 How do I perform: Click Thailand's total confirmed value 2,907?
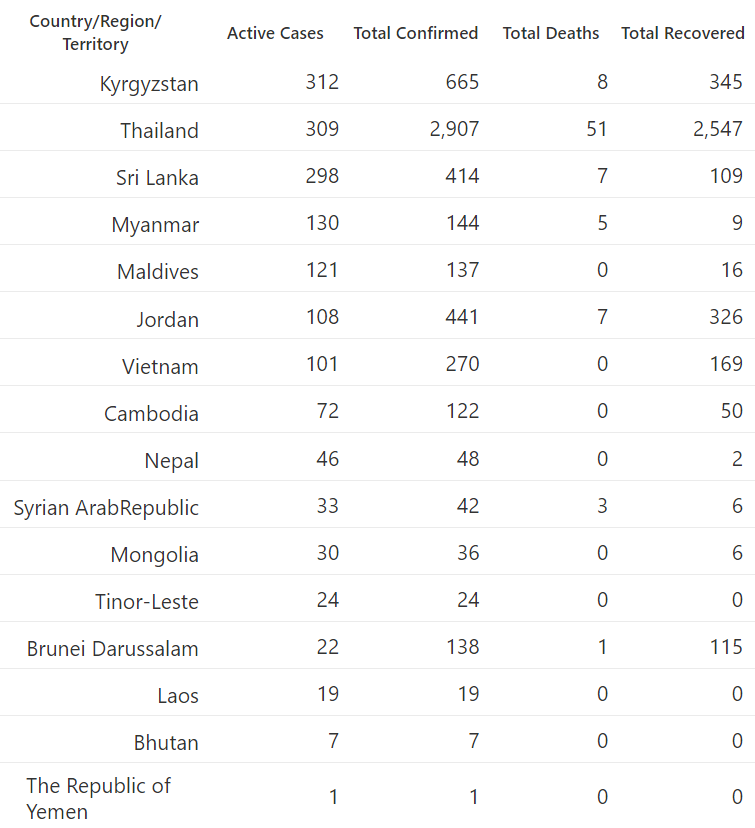point(454,129)
